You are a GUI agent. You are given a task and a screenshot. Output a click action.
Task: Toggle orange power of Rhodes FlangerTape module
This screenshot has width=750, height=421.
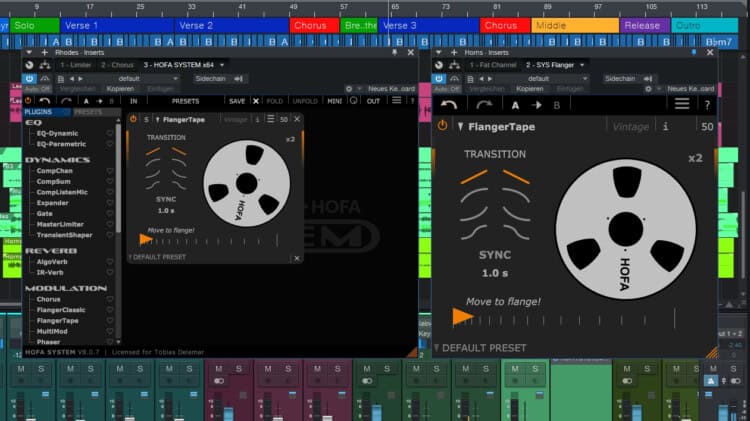[133, 119]
